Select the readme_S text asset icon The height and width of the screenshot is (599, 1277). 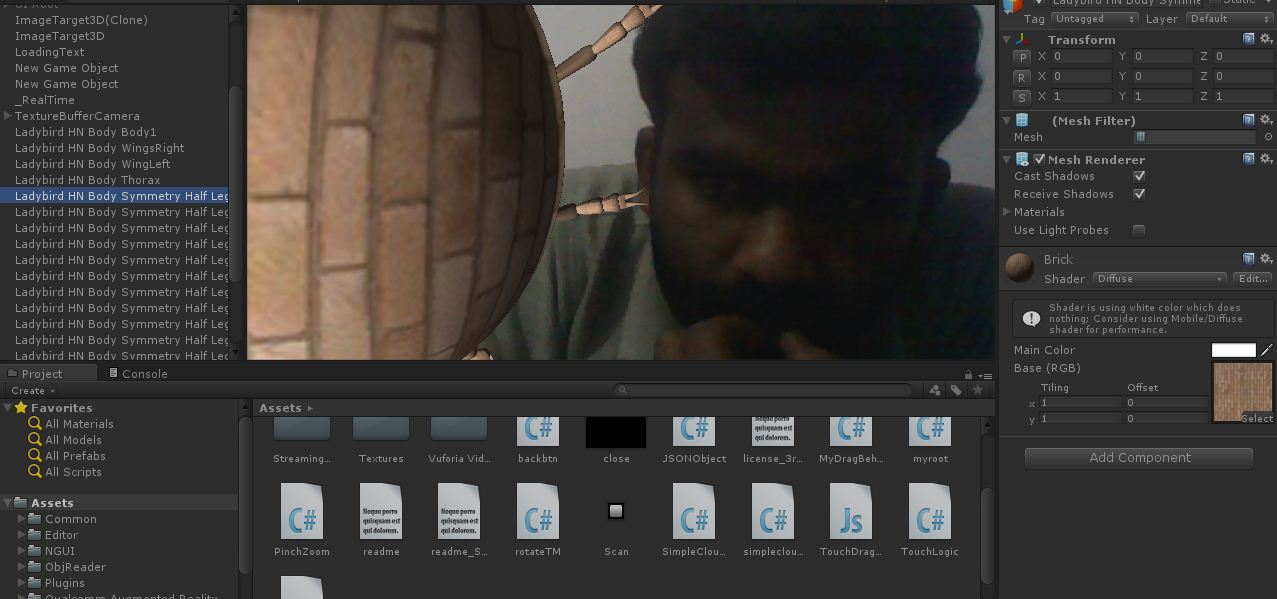click(x=459, y=510)
